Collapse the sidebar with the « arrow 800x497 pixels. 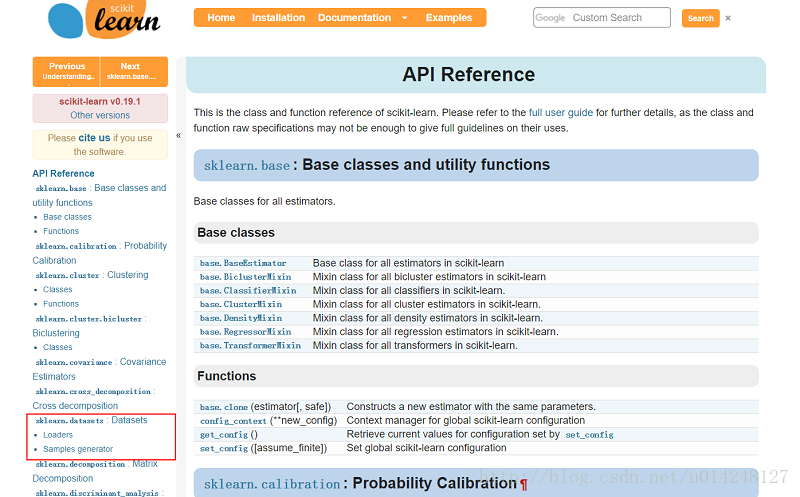pos(179,135)
